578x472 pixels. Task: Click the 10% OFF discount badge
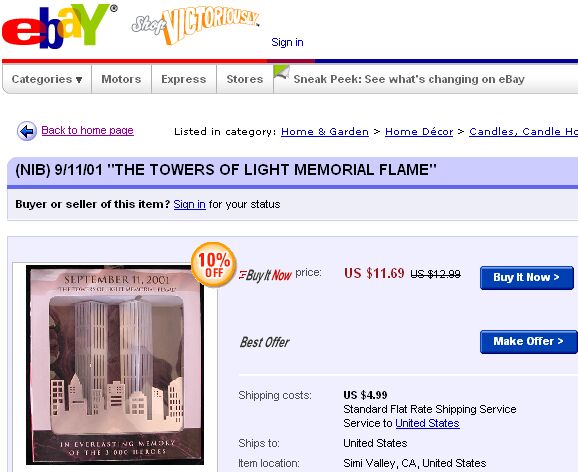214,264
